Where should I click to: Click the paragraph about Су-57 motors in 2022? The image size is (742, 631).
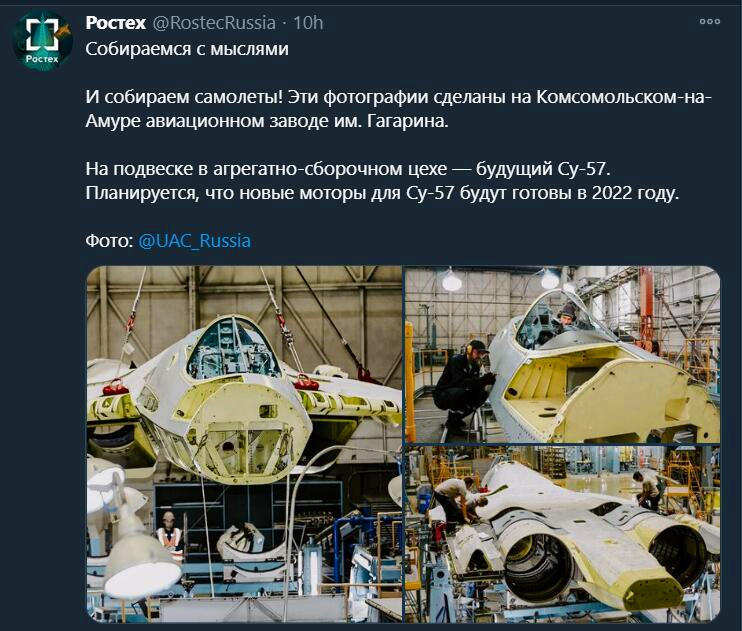pos(382,181)
